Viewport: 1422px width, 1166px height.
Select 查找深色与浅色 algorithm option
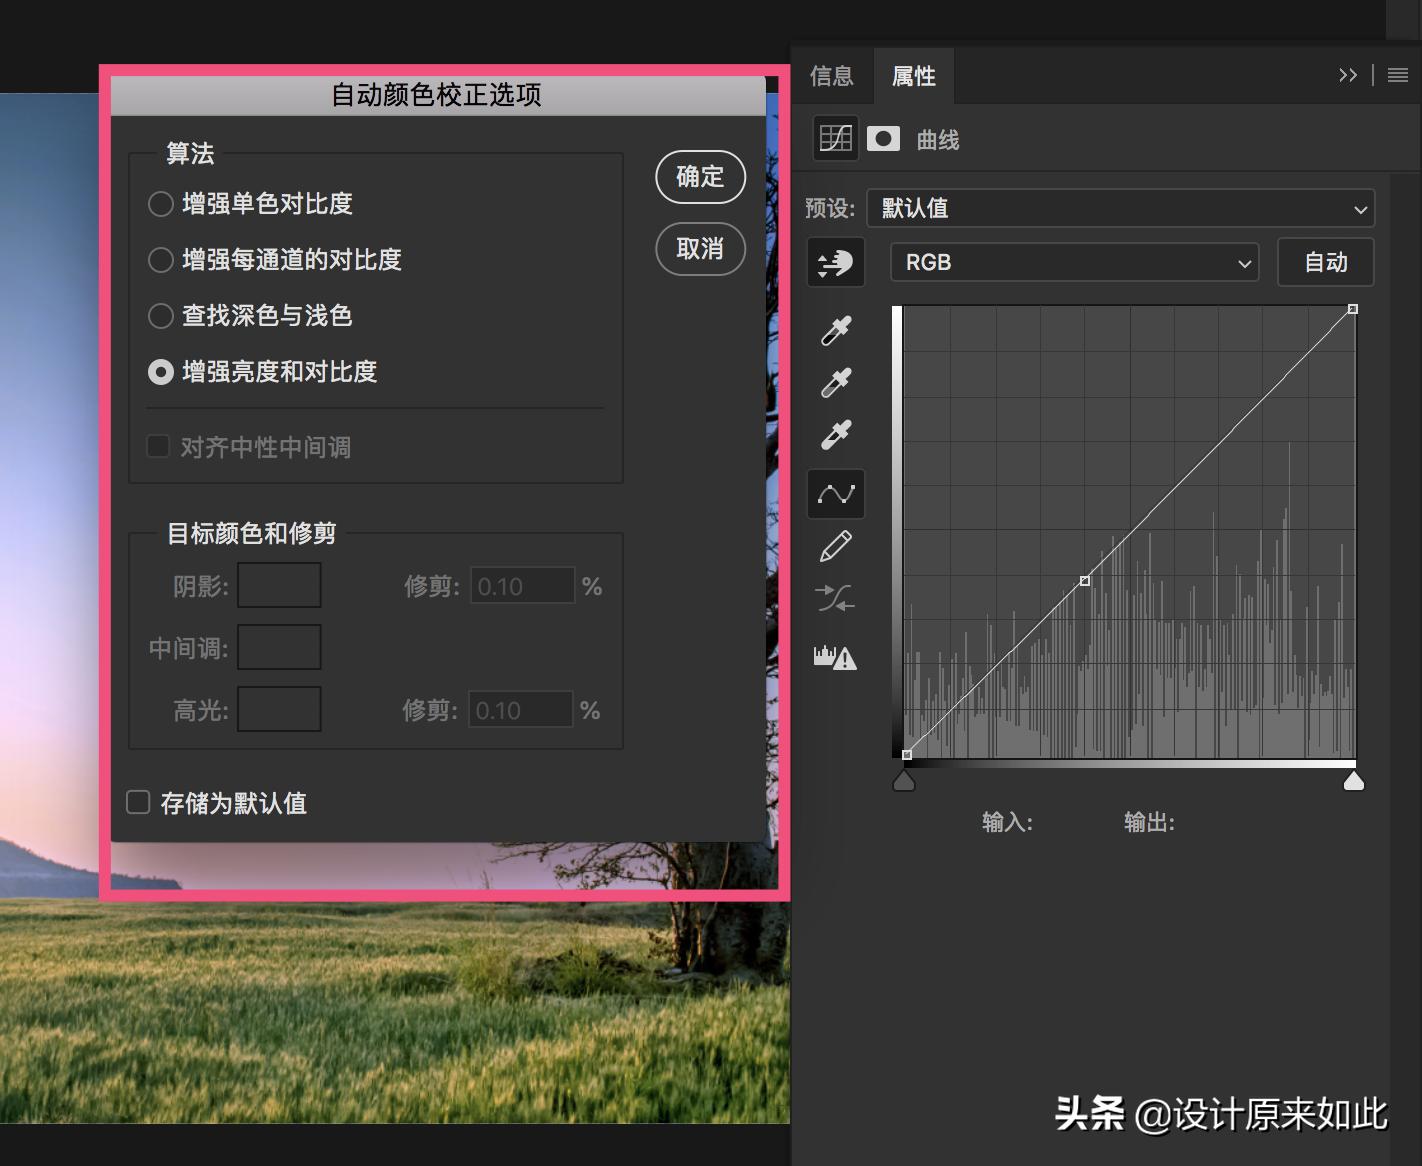160,316
